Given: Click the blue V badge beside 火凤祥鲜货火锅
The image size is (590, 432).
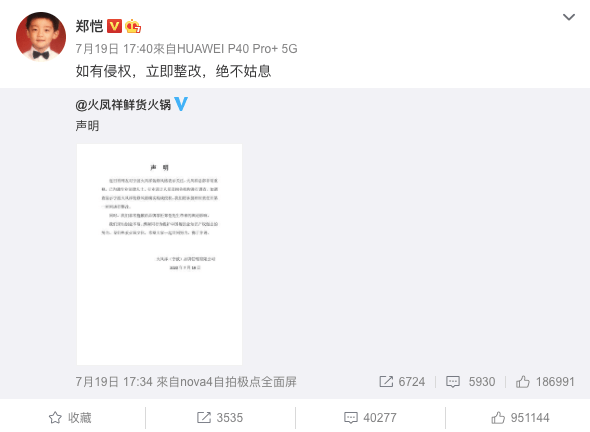Looking at the screenshot, I should coord(181,104).
